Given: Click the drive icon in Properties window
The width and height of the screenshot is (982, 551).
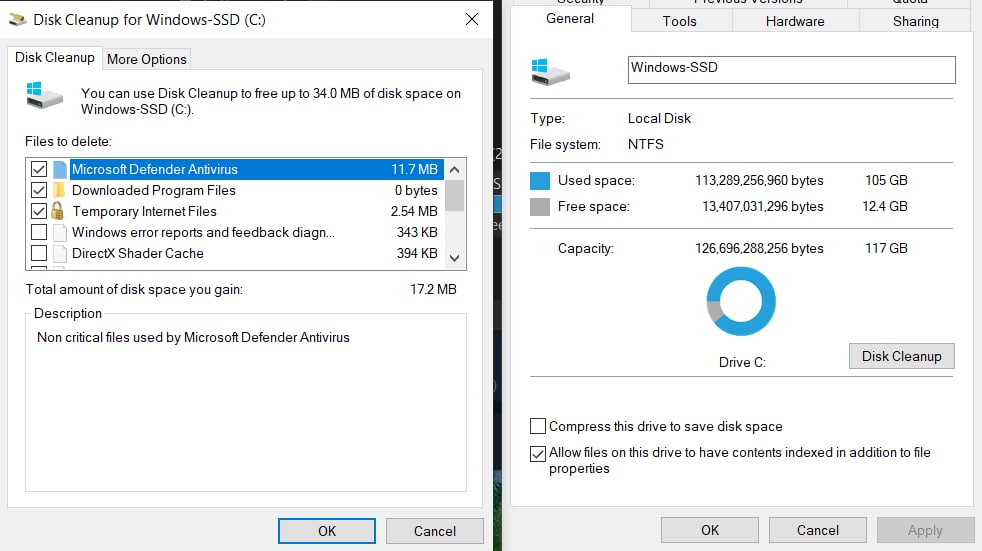Looking at the screenshot, I should [x=550, y=71].
